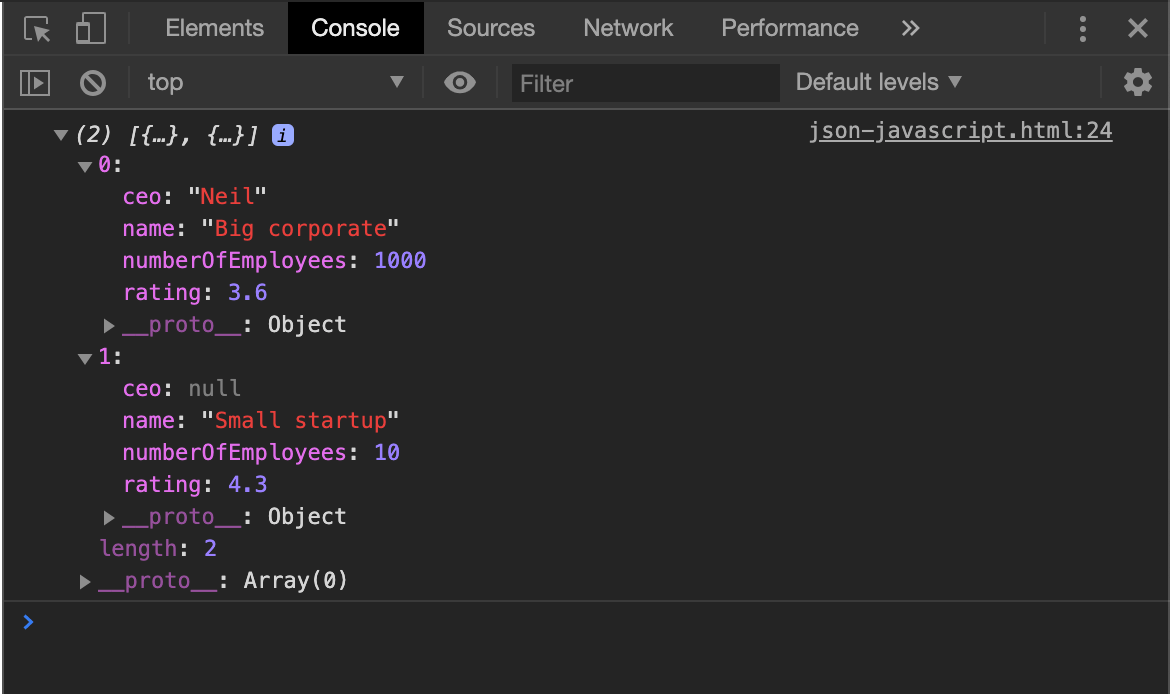Activate the Inspect element picker
Screen dimensions: 1170x694
pyautogui.click(x=34, y=27)
